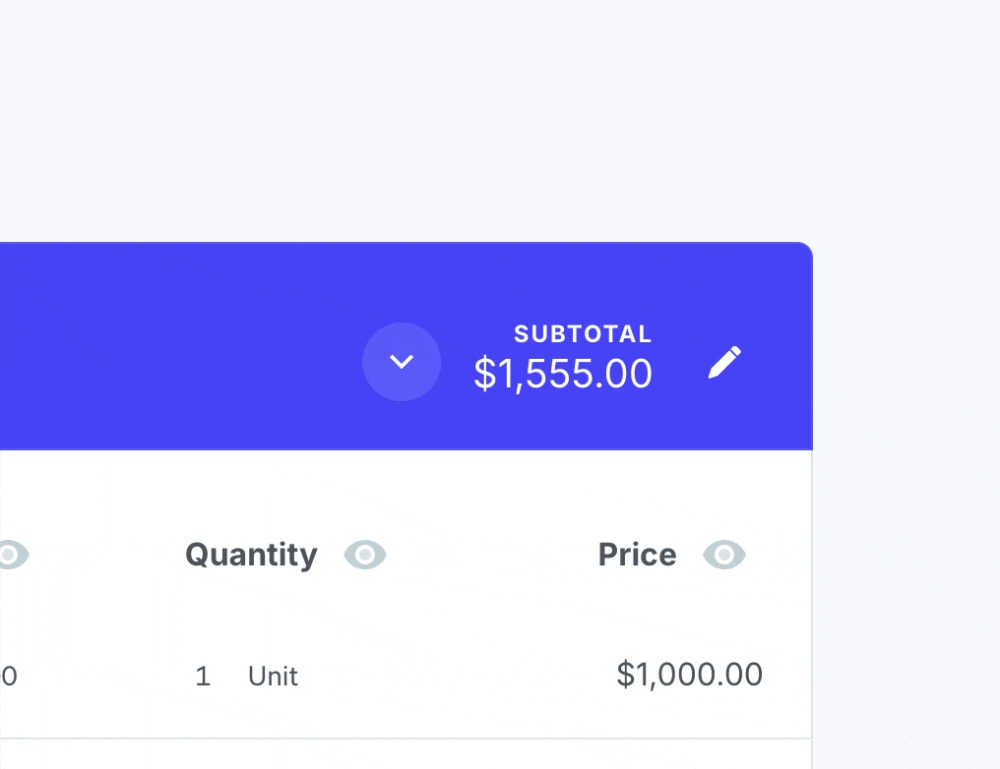Click the gray page background above the card

tap(400, 120)
